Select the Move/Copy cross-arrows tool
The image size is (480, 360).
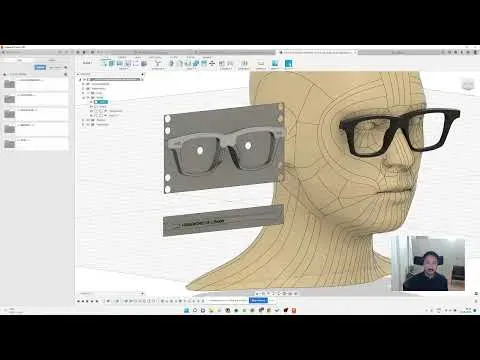click(x=212, y=63)
